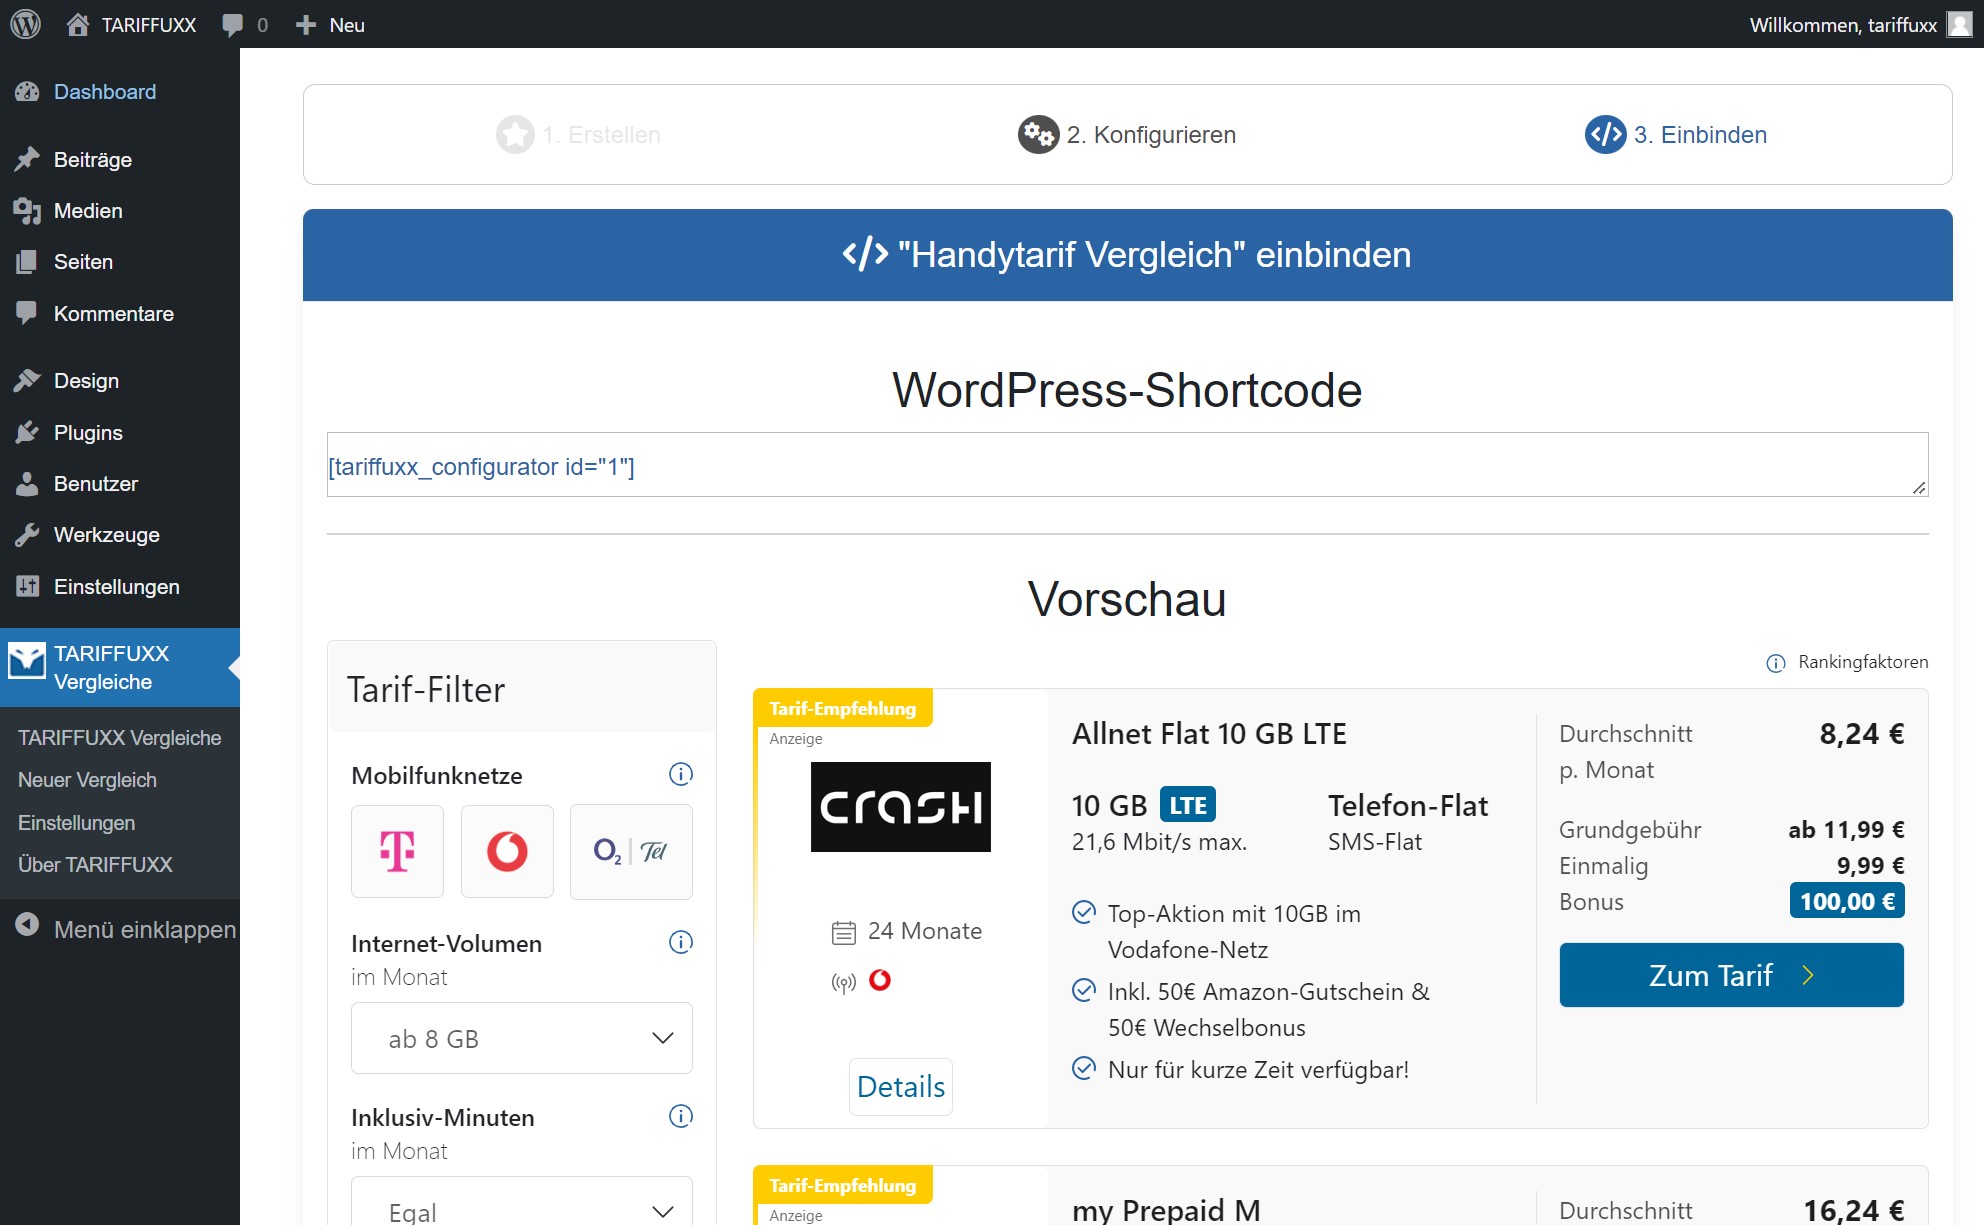Click the Neu link in admin bar
1984x1225 pixels.
point(346,25)
